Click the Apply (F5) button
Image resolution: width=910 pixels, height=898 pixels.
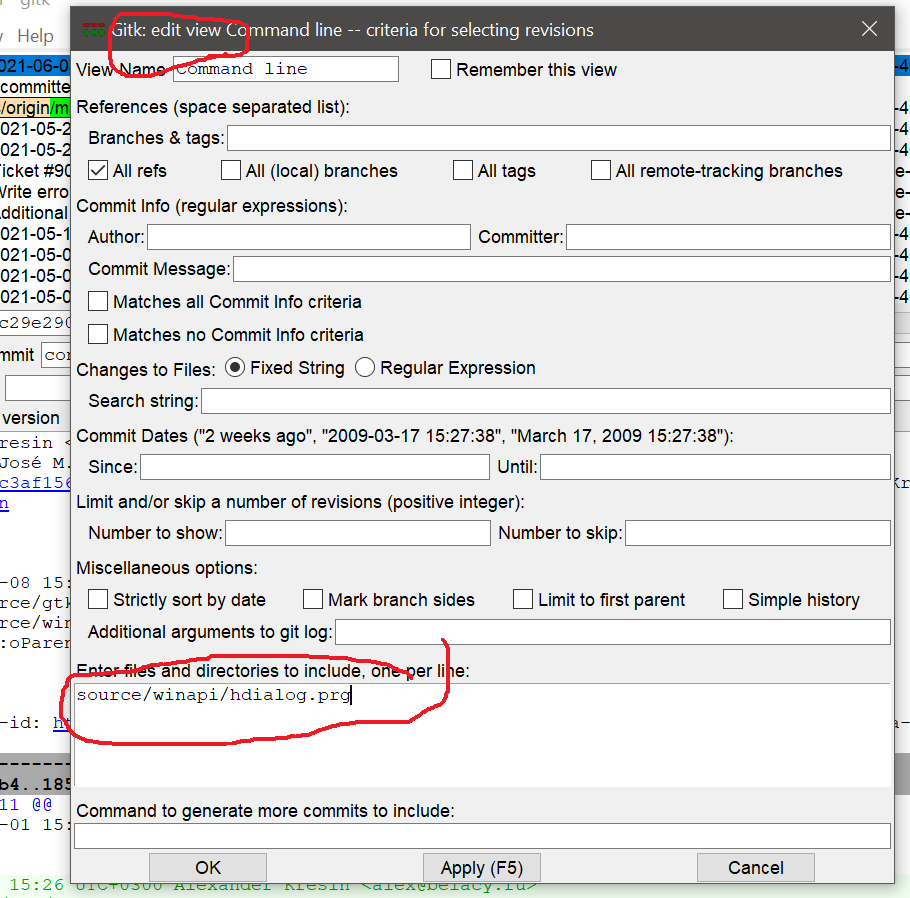pos(481,867)
